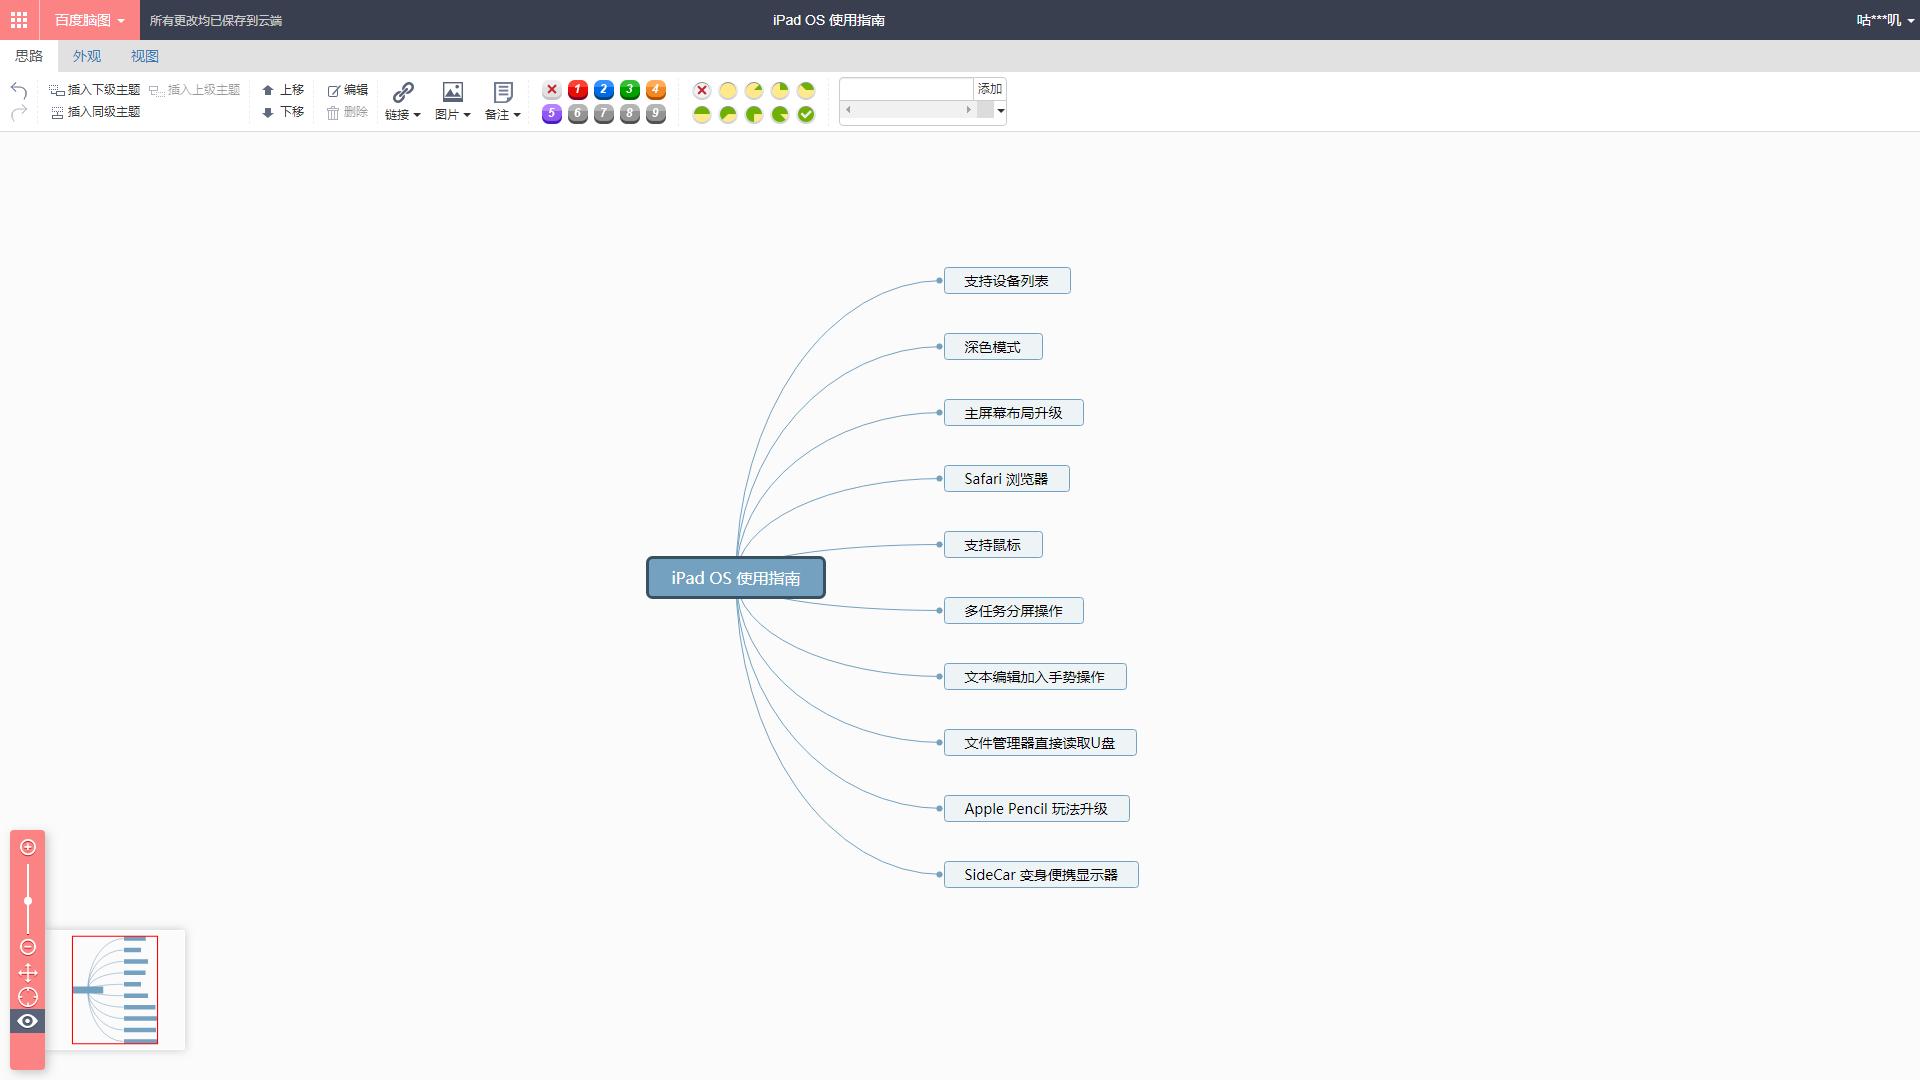Expand the 图片 image dropdown
This screenshot has width=1920, height=1080.
click(x=453, y=114)
